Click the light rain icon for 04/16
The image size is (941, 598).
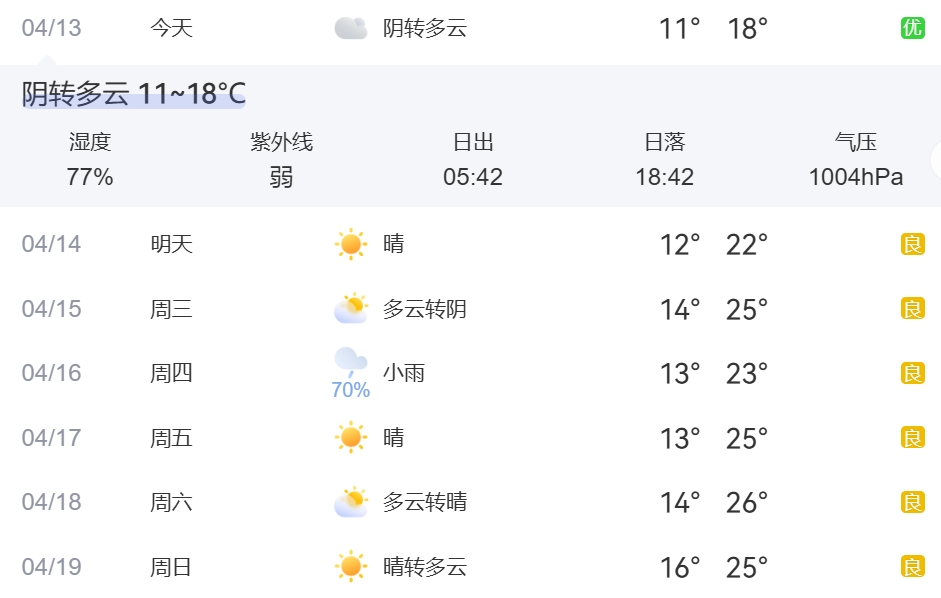(x=350, y=362)
